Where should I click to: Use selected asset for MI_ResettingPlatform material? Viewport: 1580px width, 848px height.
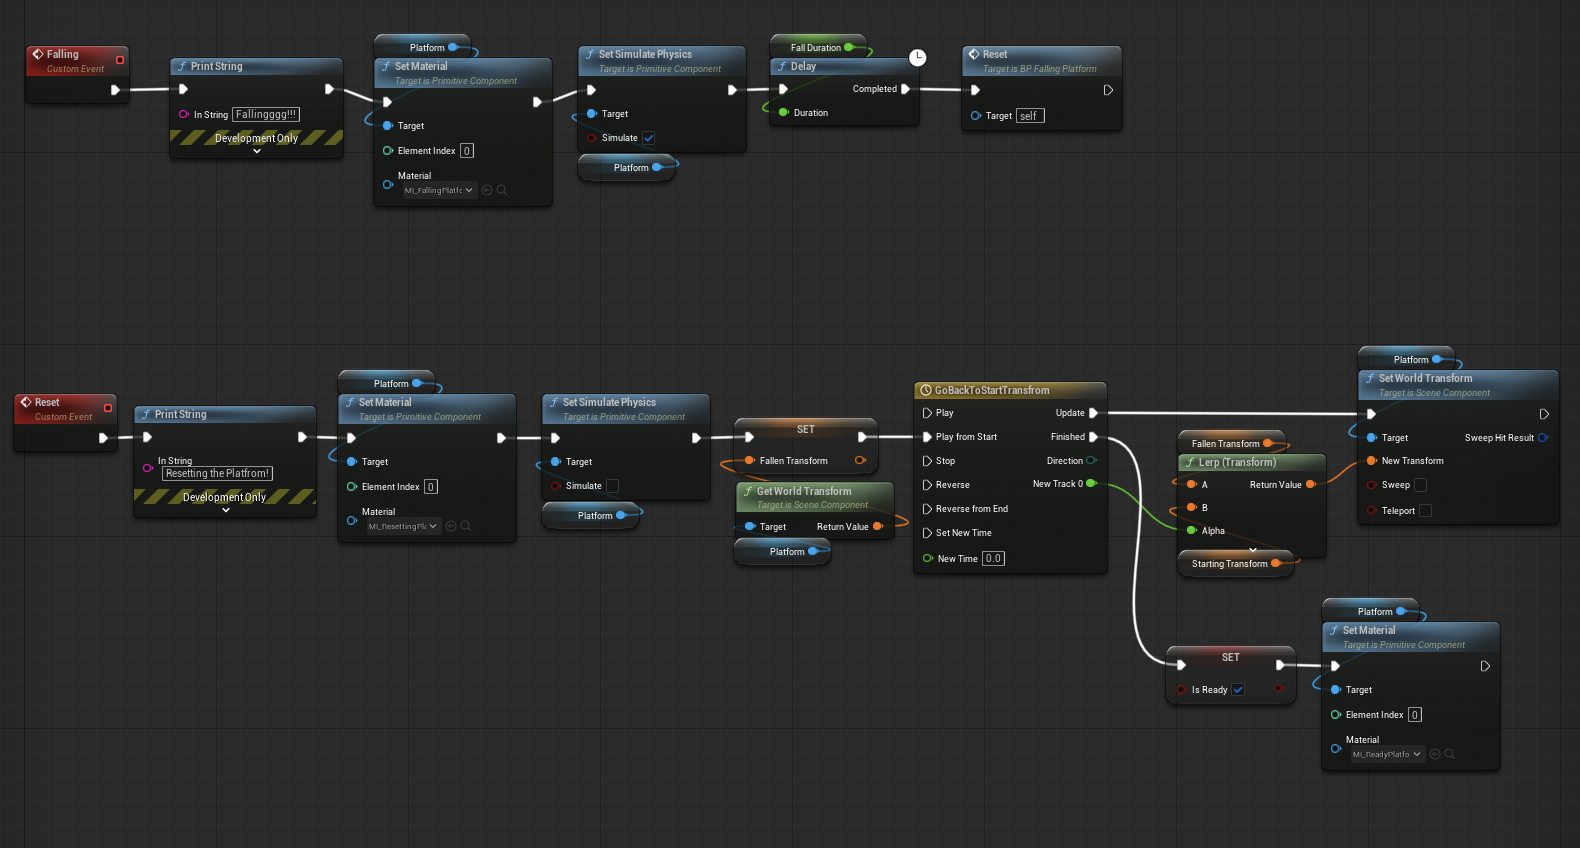[451, 526]
